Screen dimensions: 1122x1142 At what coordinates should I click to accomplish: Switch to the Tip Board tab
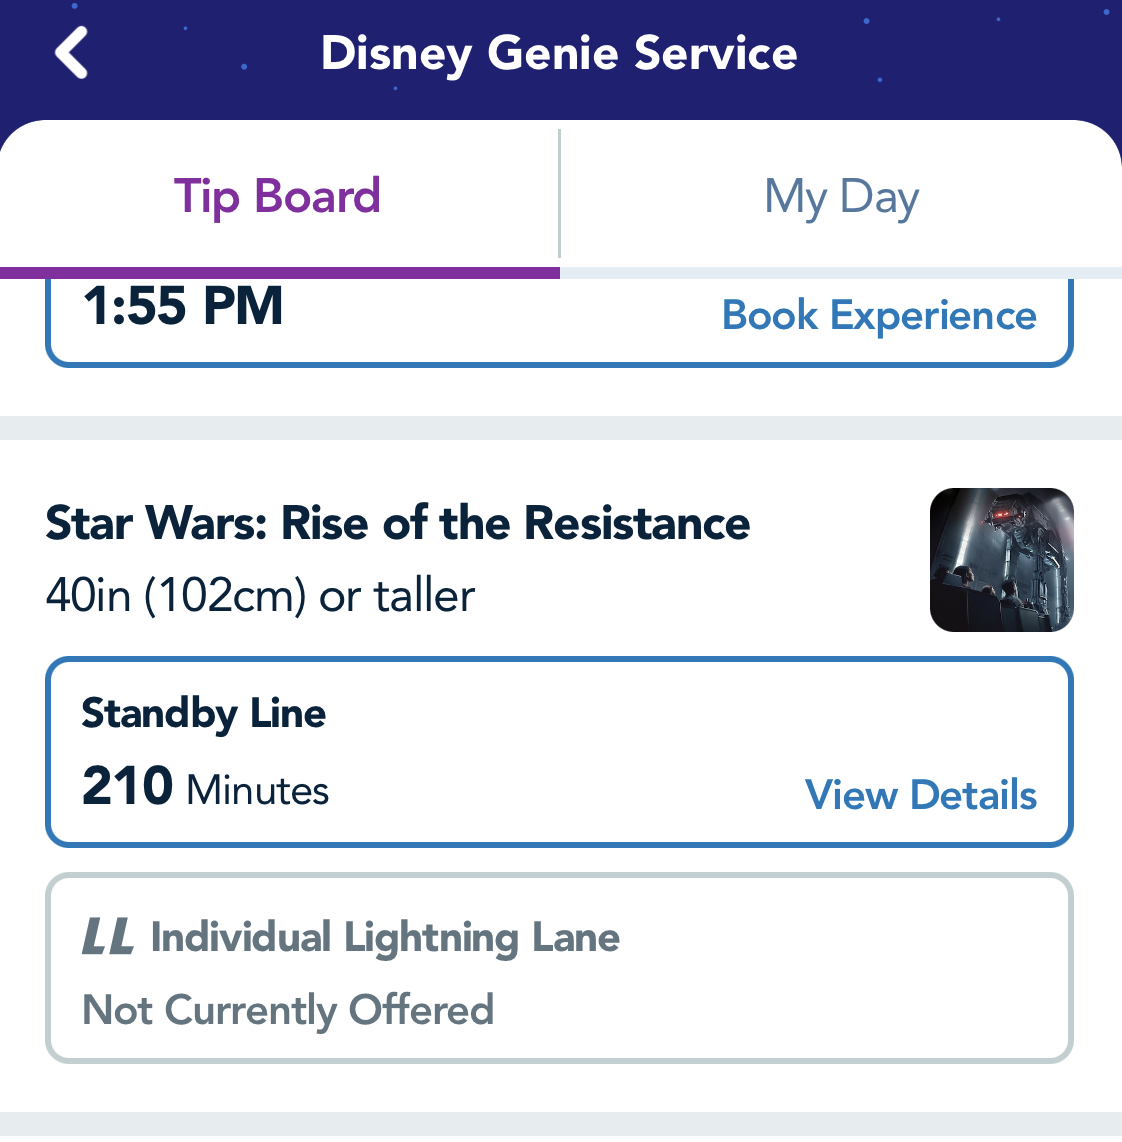[277, 196]
